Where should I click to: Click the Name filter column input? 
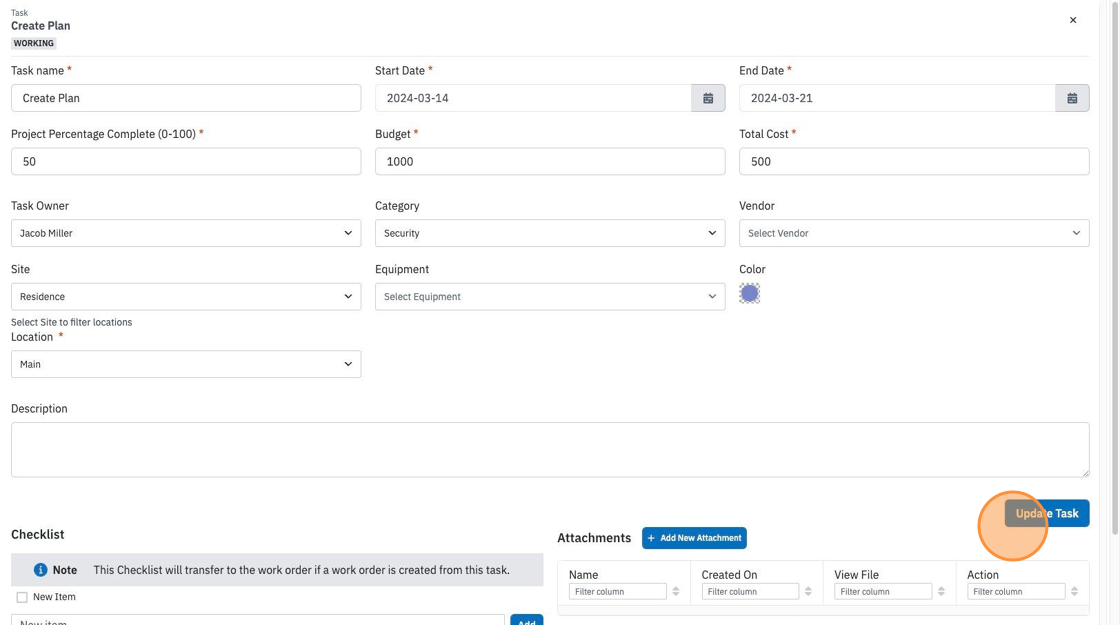coord(618,591)
